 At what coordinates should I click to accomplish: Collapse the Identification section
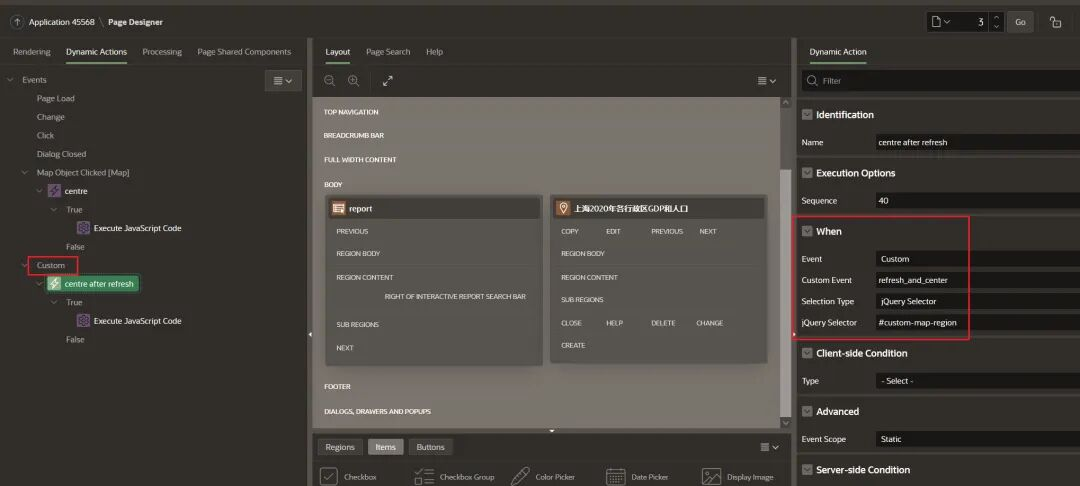[807, 115]
